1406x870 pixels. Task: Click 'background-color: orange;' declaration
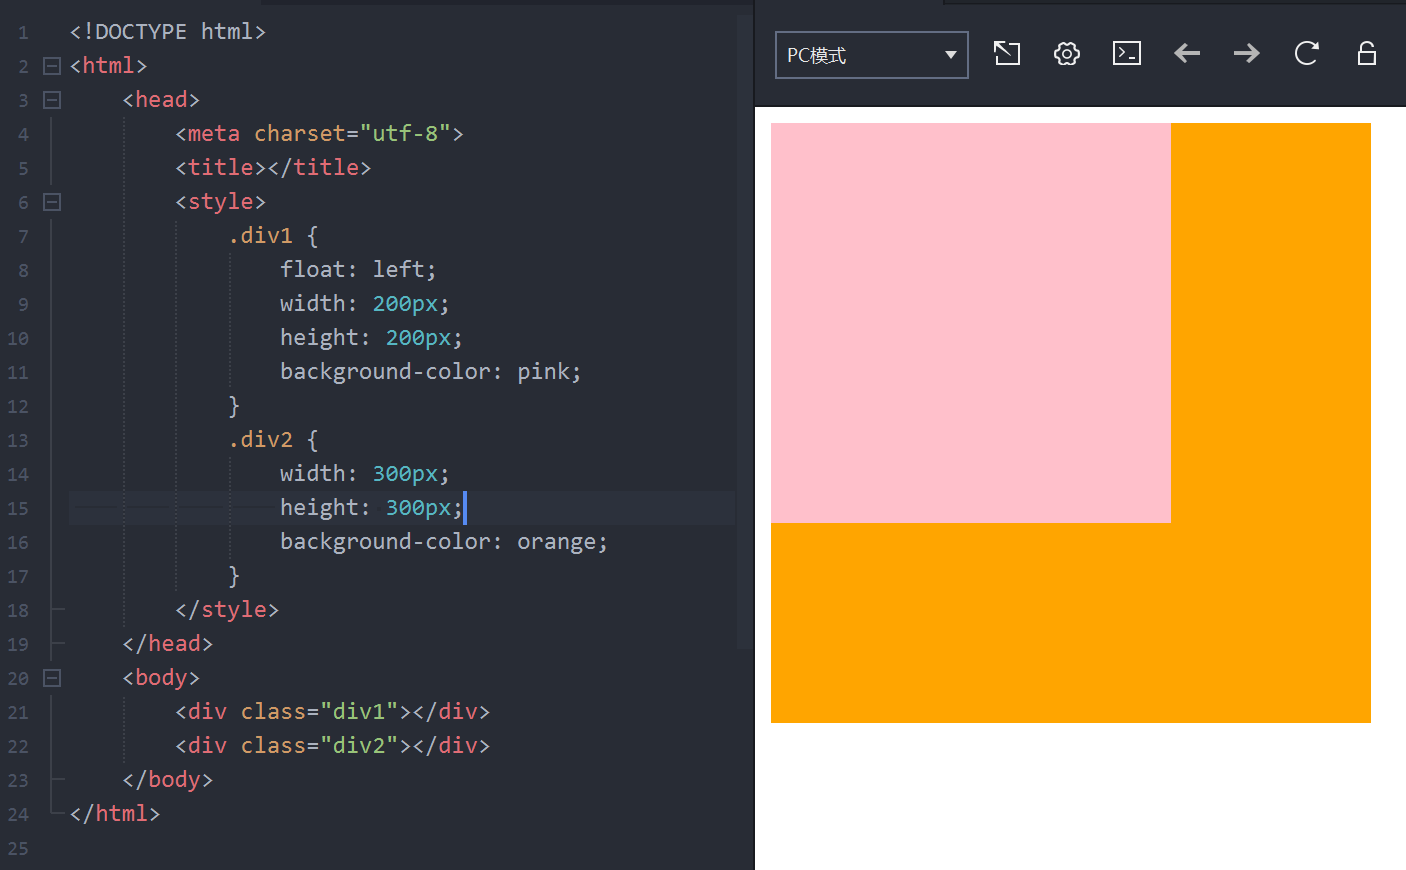pos(443,542)
